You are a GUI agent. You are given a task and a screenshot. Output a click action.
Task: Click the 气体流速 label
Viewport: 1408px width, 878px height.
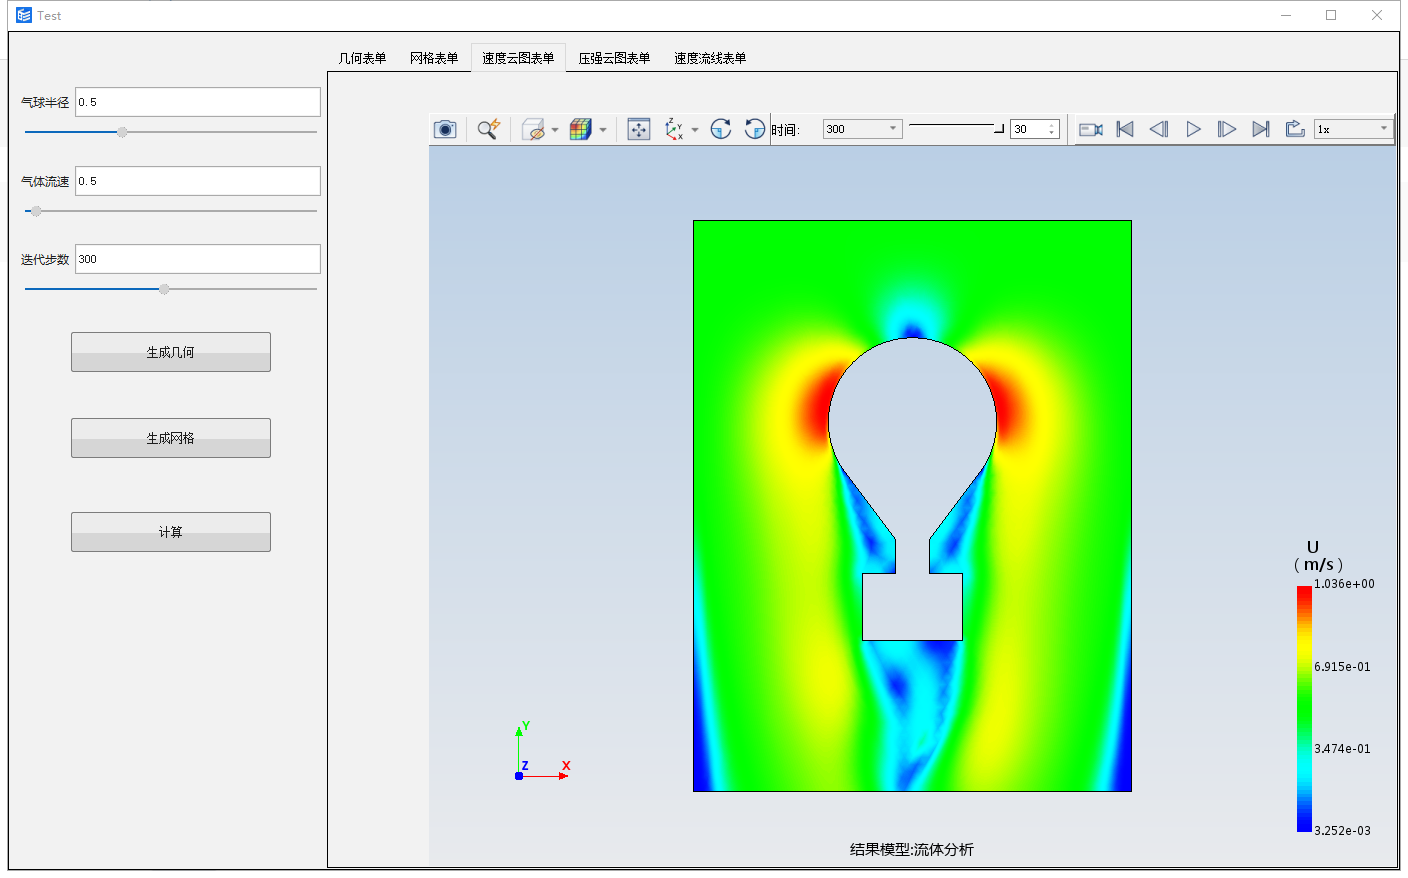pyautogui.click(x=45, y=181)
